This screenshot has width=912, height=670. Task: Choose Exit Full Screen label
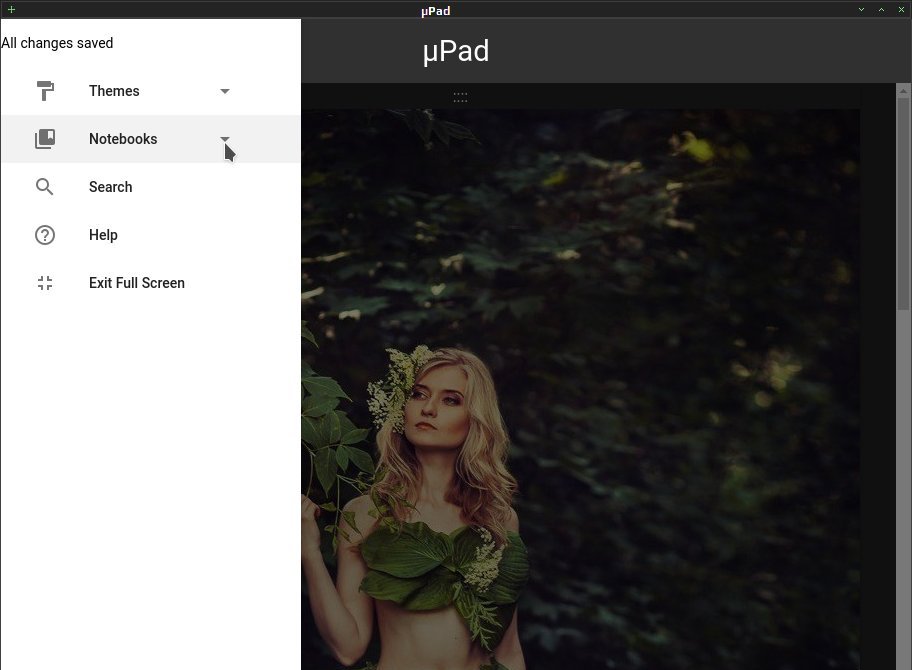pos(137,283)
